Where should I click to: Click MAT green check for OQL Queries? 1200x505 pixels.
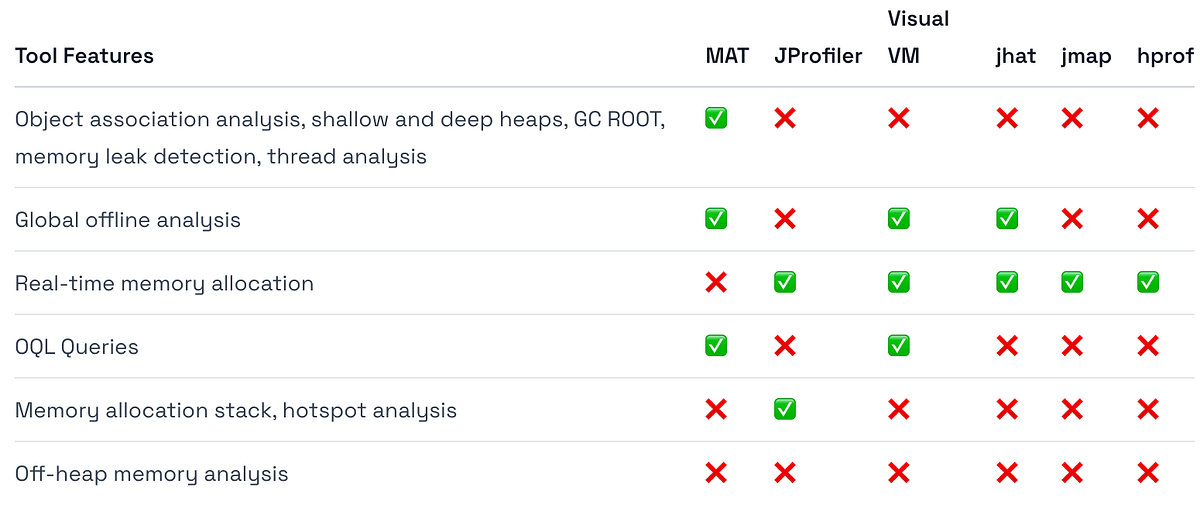pyautogui.click(x=715, y=346)
